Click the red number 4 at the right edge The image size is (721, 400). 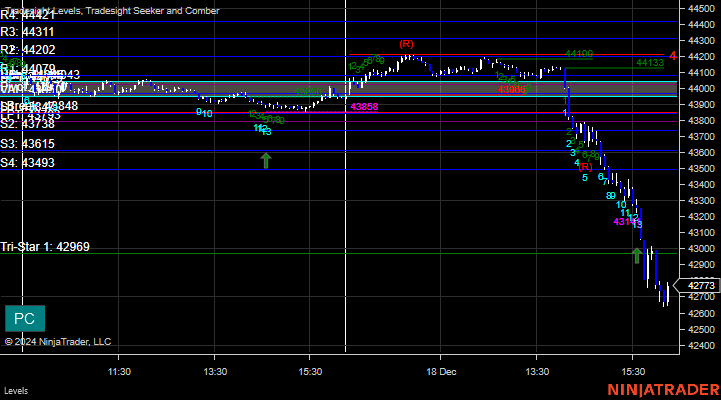pos(673,56)
